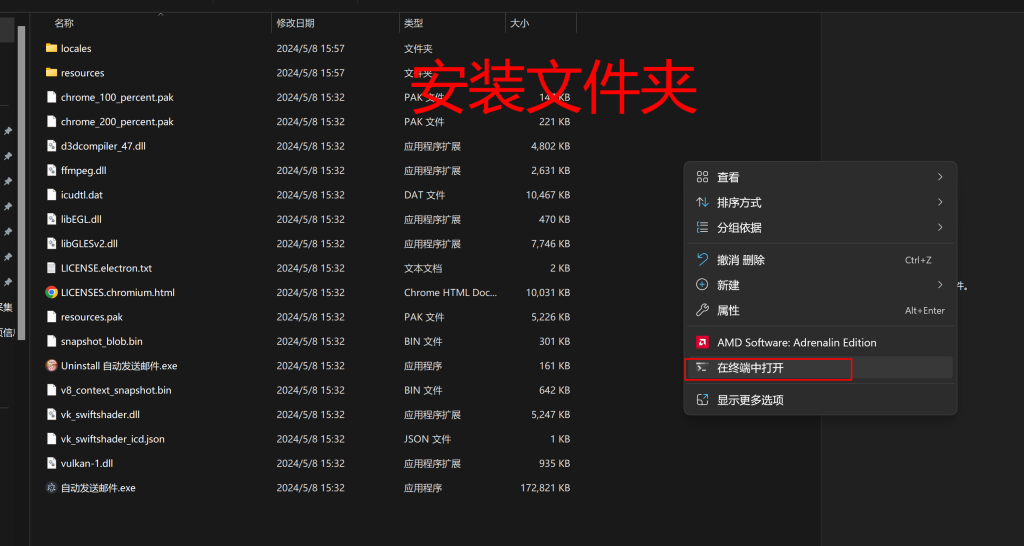Click the Chrome icon of LICENSES.chromium.html

[x=52, y=292]
